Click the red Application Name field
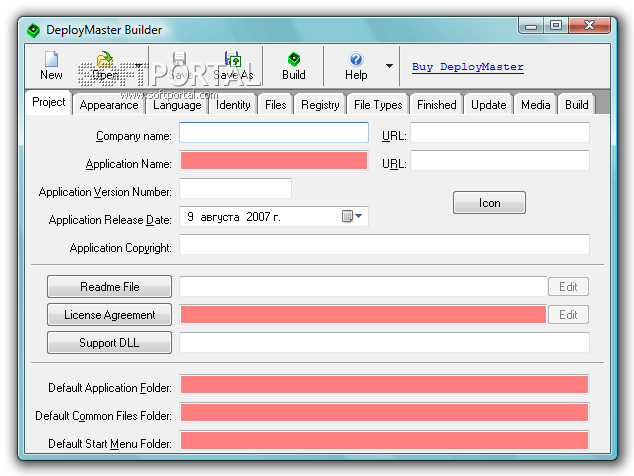 (274, 161)
